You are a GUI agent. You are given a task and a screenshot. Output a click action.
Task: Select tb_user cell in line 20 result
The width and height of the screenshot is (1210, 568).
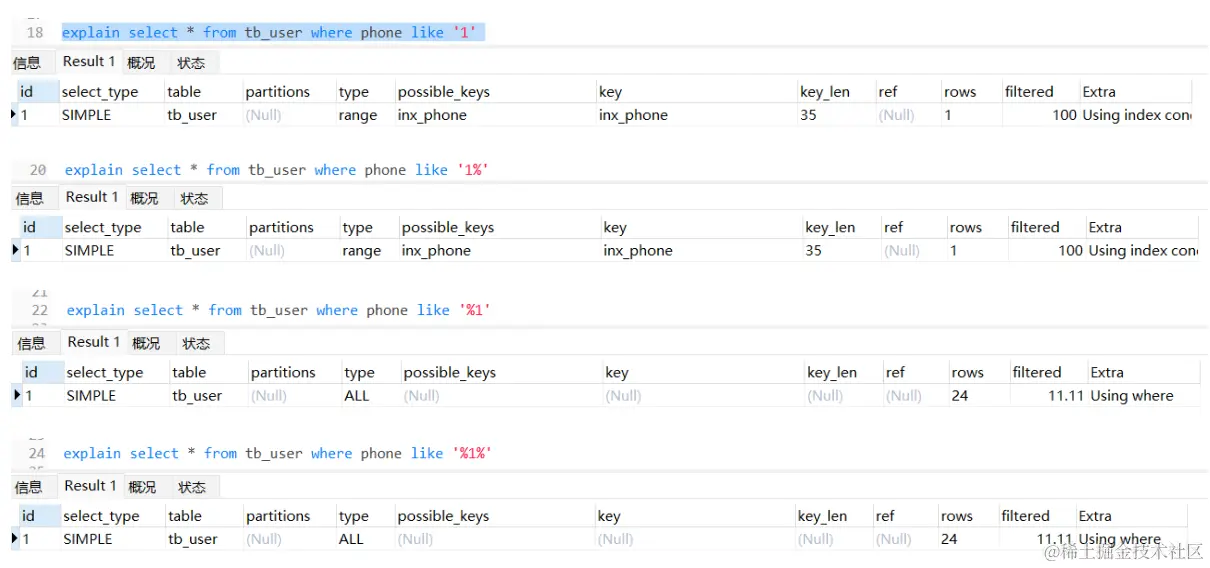point(195,250)
